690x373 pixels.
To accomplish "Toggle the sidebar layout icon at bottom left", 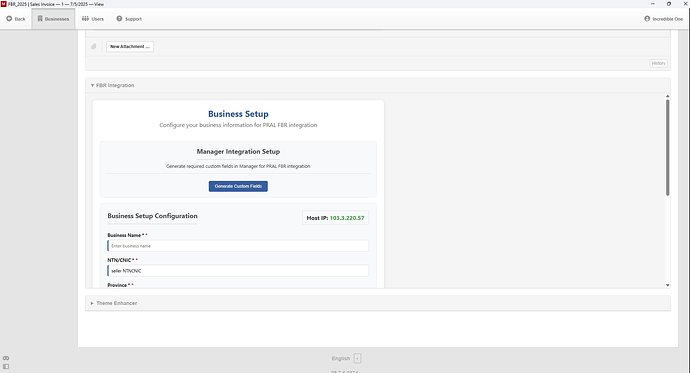I will [6, 366].
